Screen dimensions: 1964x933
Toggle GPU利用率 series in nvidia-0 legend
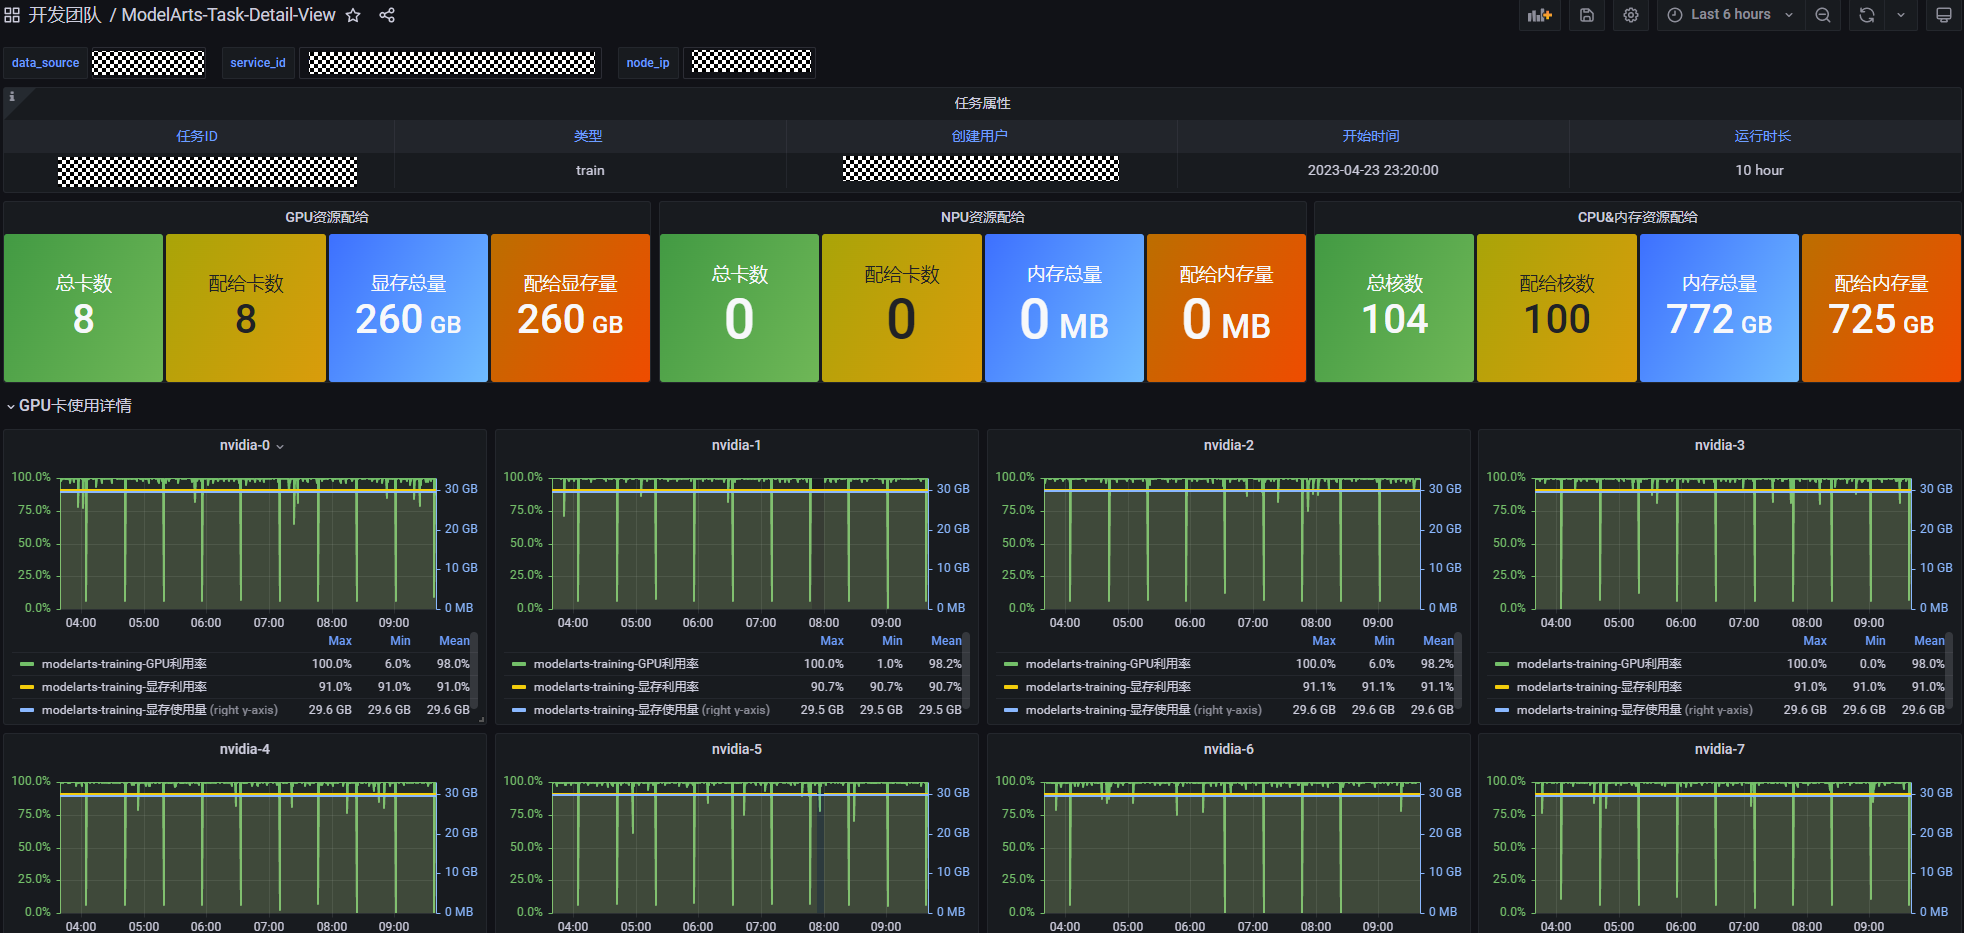[x=124, y=664]
